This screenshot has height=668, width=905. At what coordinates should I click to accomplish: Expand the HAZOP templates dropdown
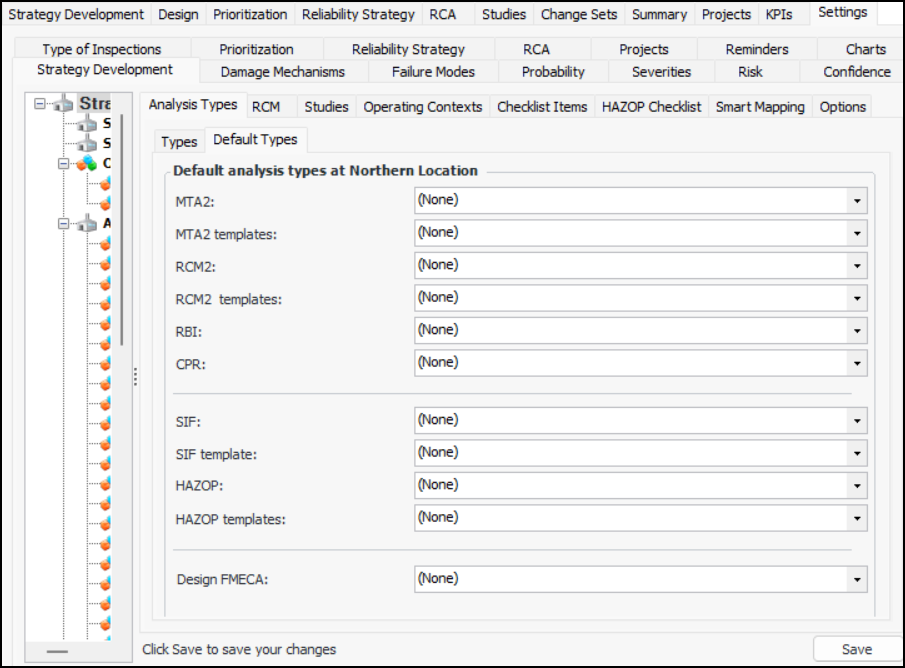pos(857,518)
